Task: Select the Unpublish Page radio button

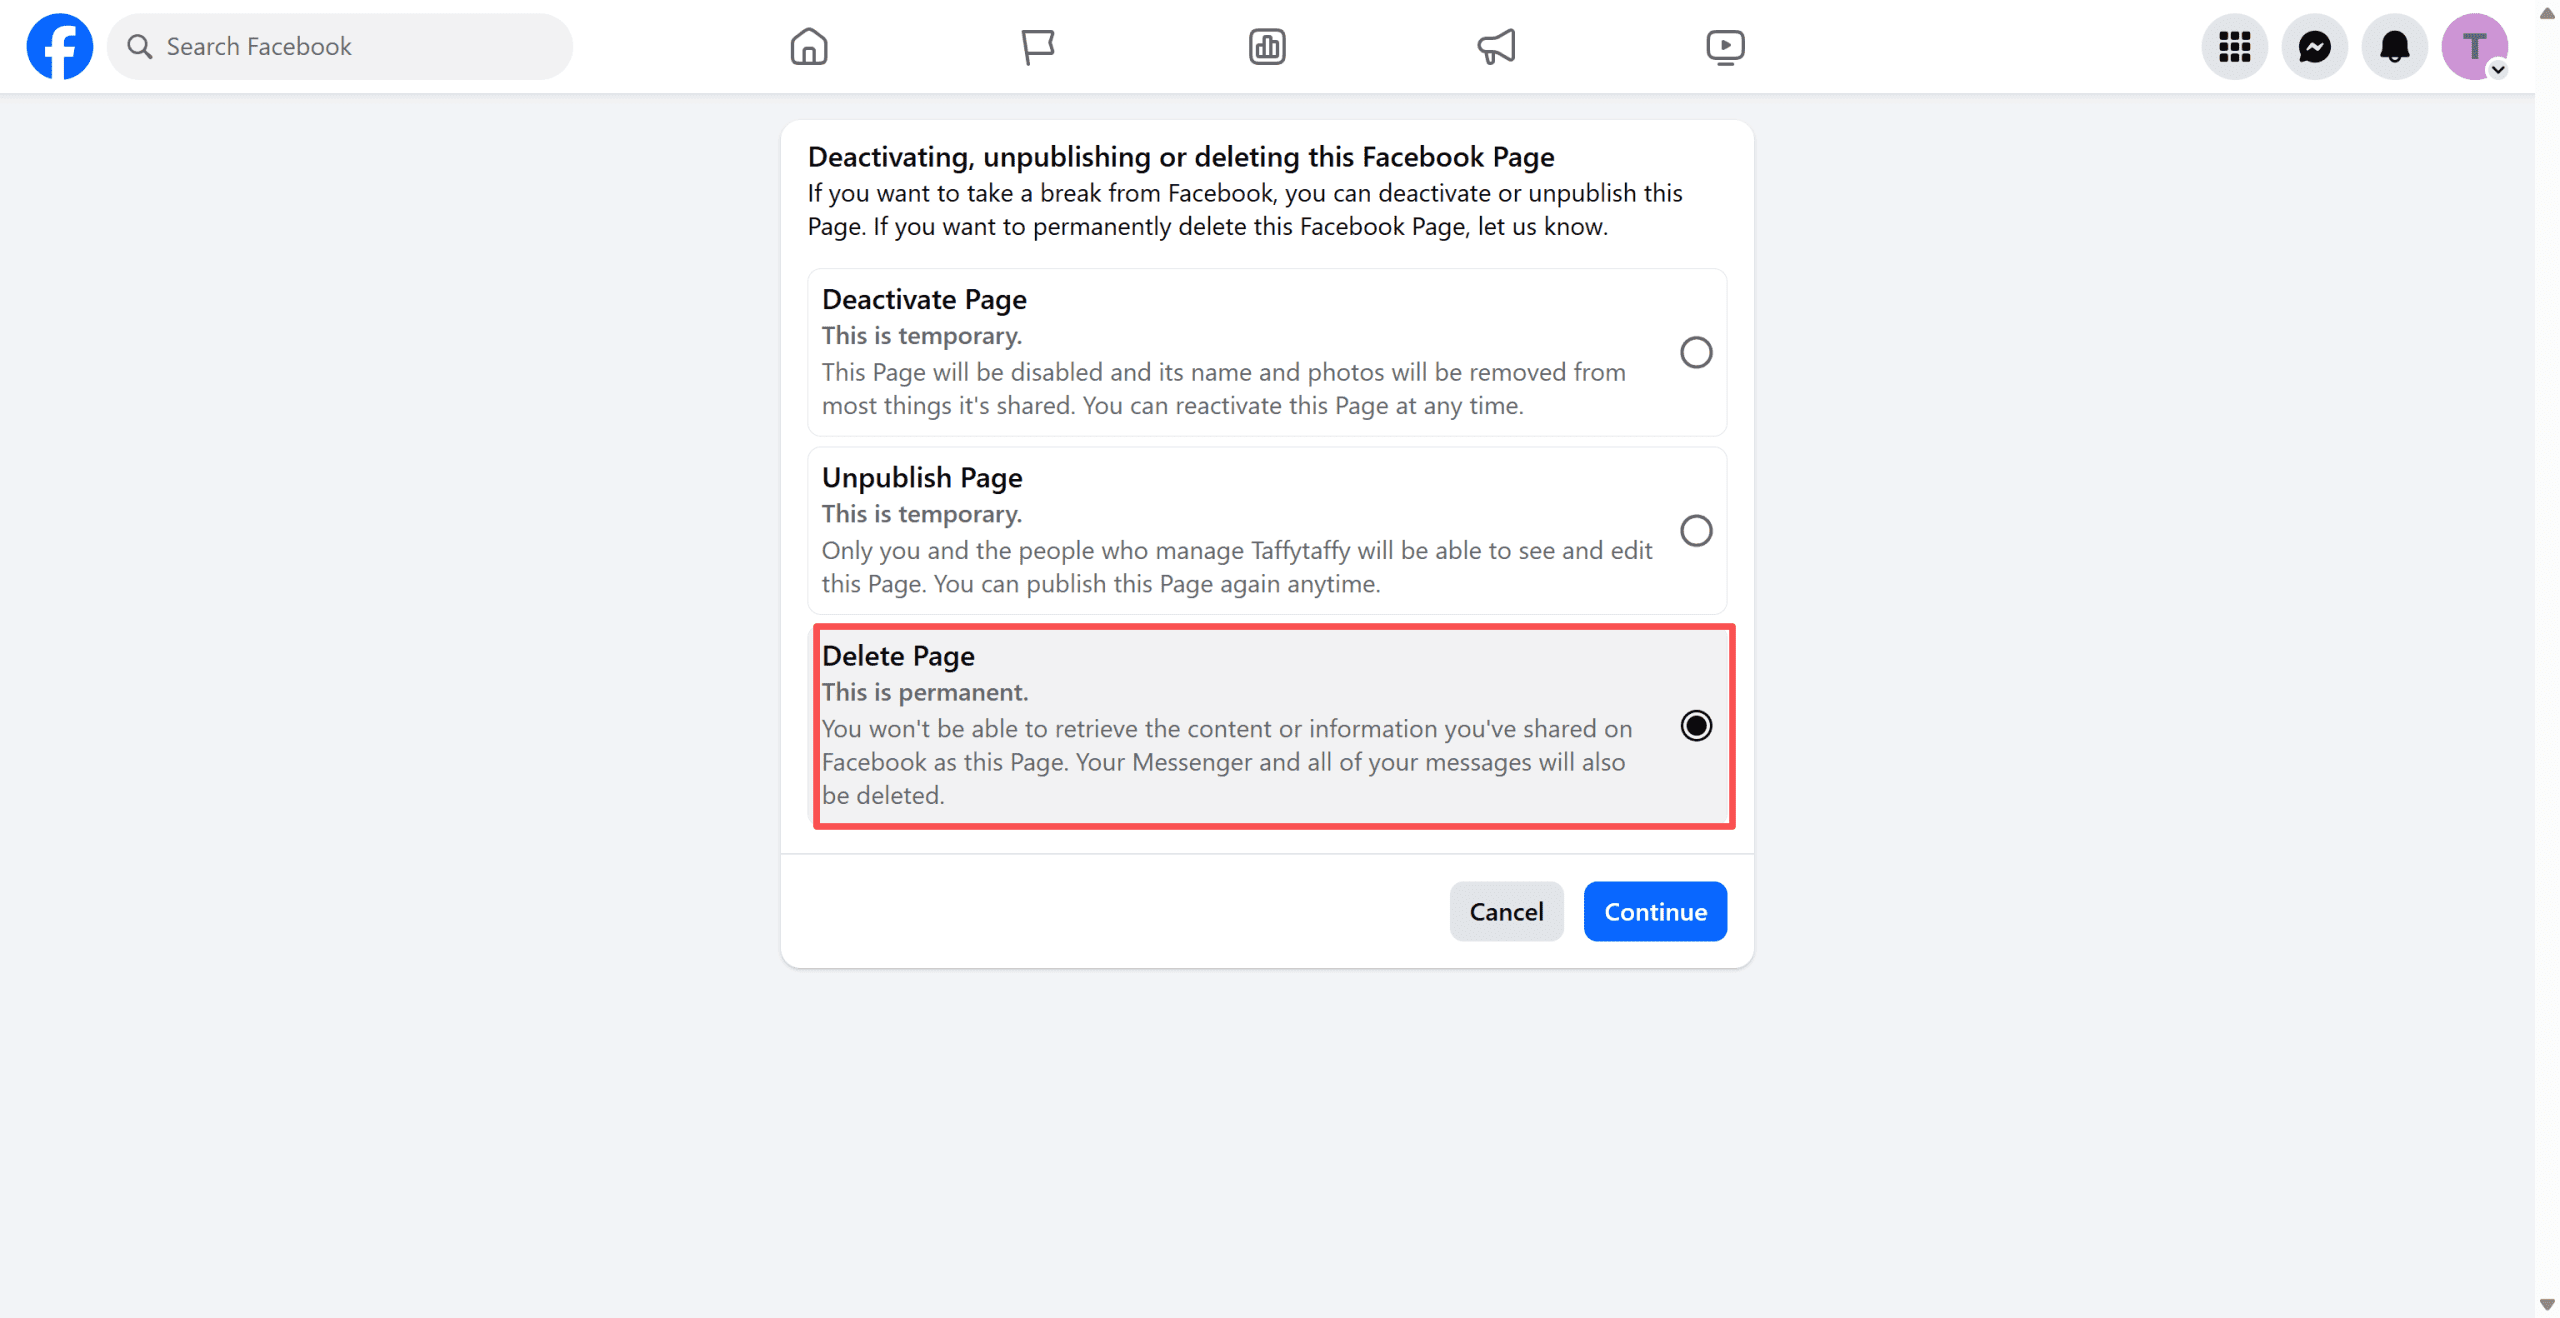Action: coord(1696,530)
